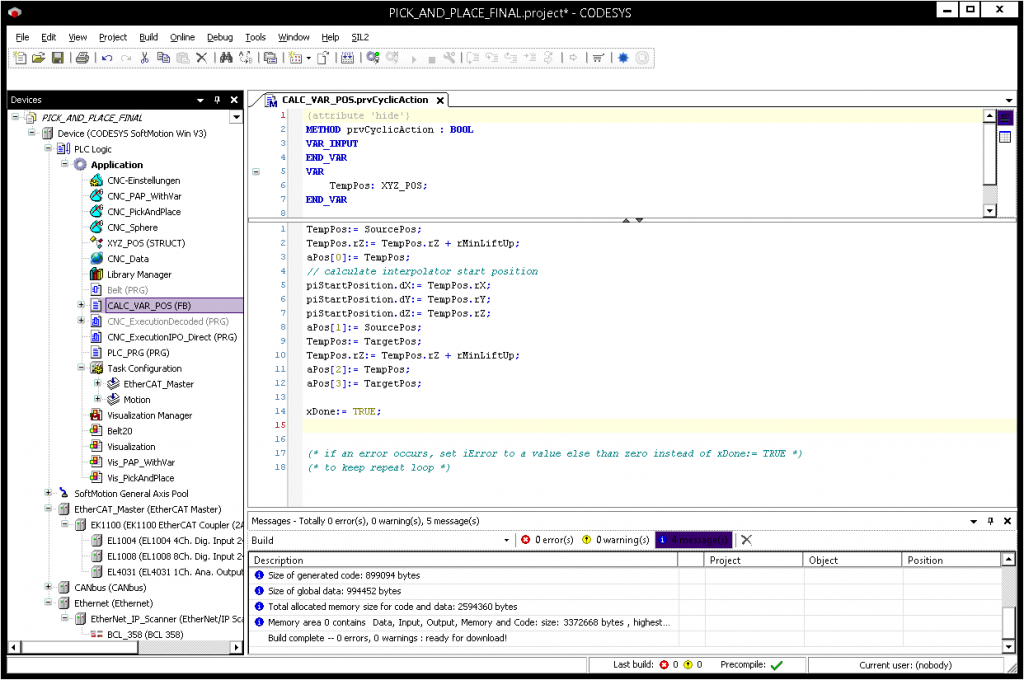Collapse the Task Configuration tree node
This screenshot has height=680, width=1024.
pyautogui.click(x=81, y=368)
